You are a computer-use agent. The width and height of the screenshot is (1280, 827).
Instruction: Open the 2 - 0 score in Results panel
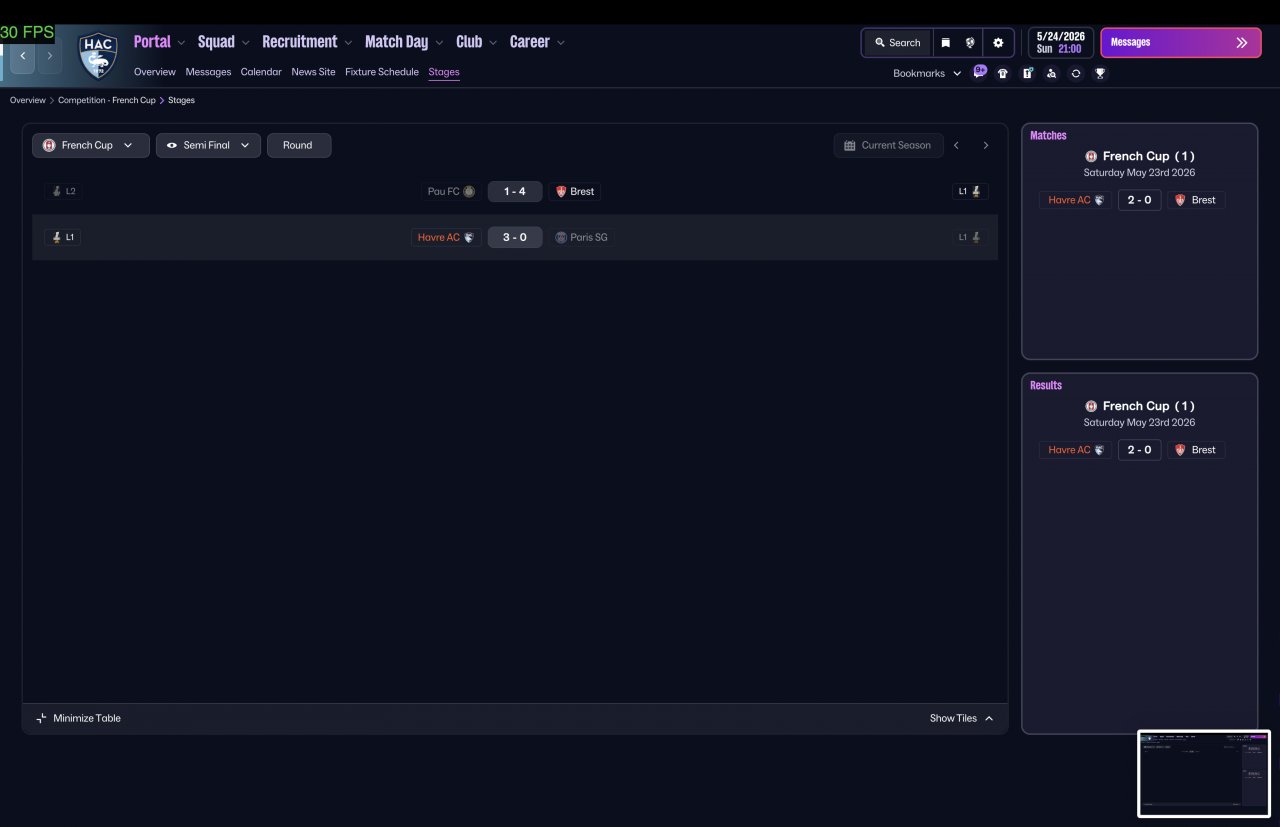1139,450
